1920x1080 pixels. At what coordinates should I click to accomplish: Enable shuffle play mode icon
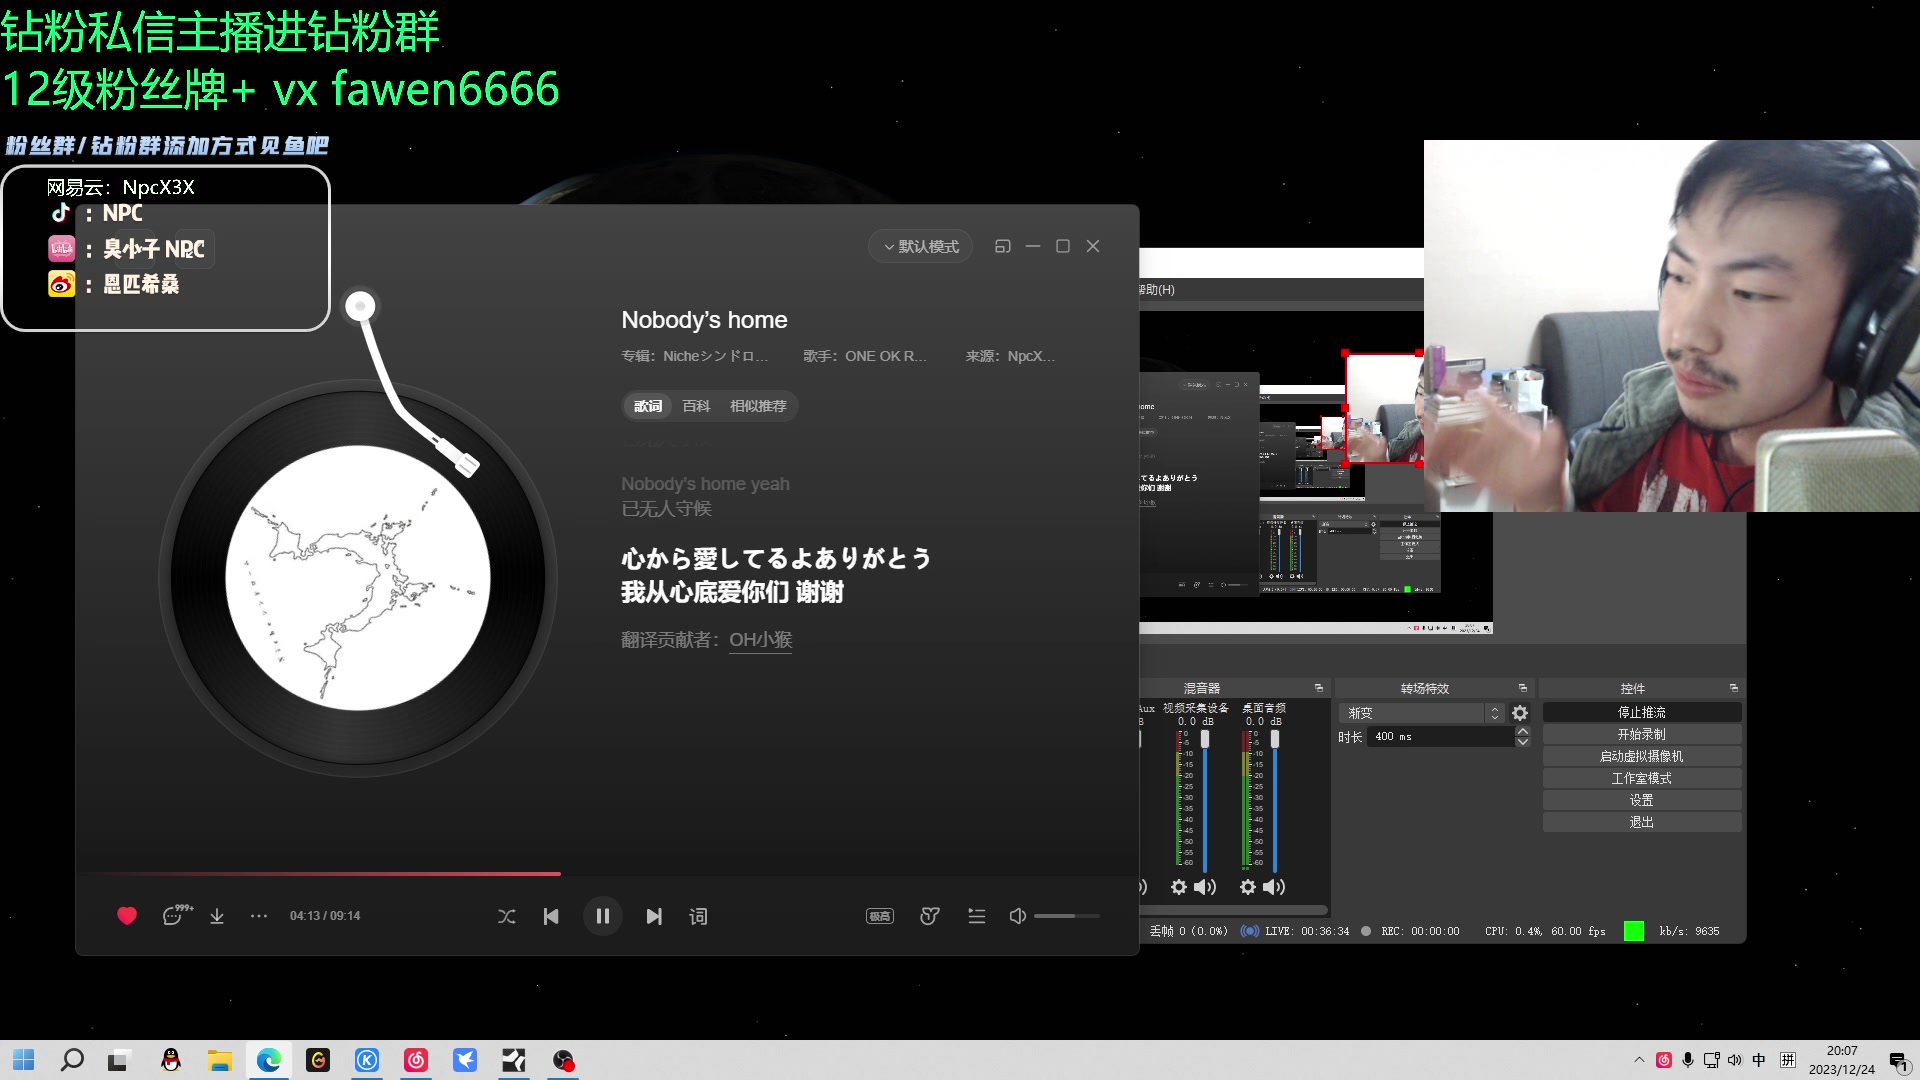507,916
